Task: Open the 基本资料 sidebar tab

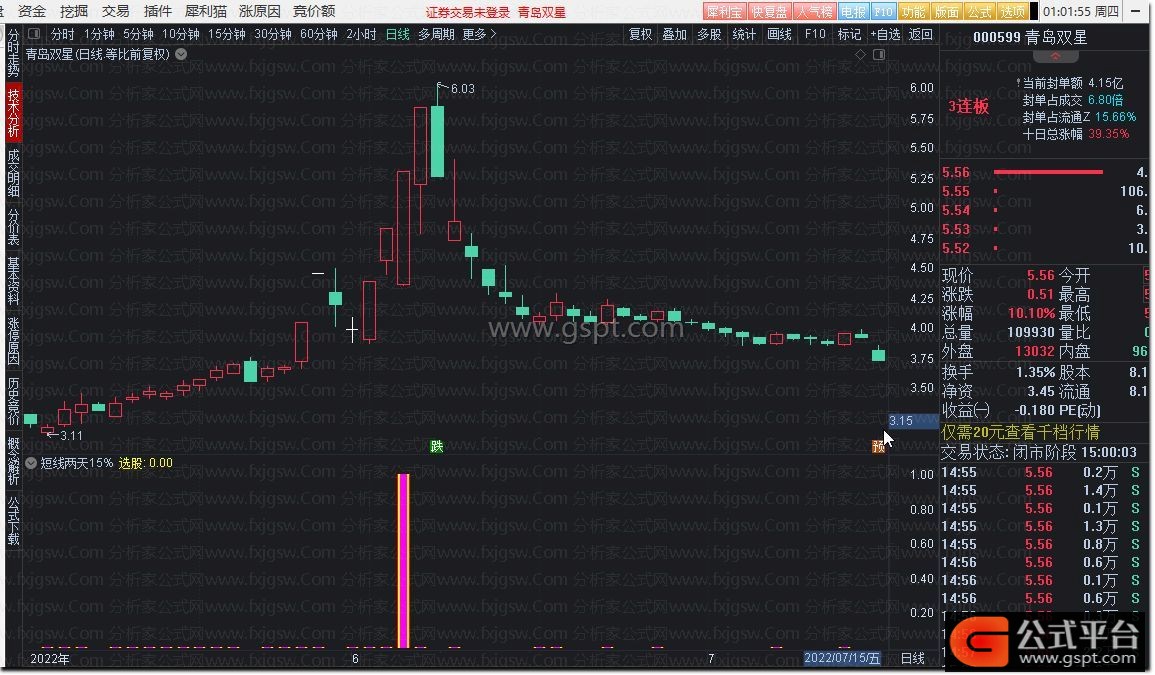Action: pos(13,281)
